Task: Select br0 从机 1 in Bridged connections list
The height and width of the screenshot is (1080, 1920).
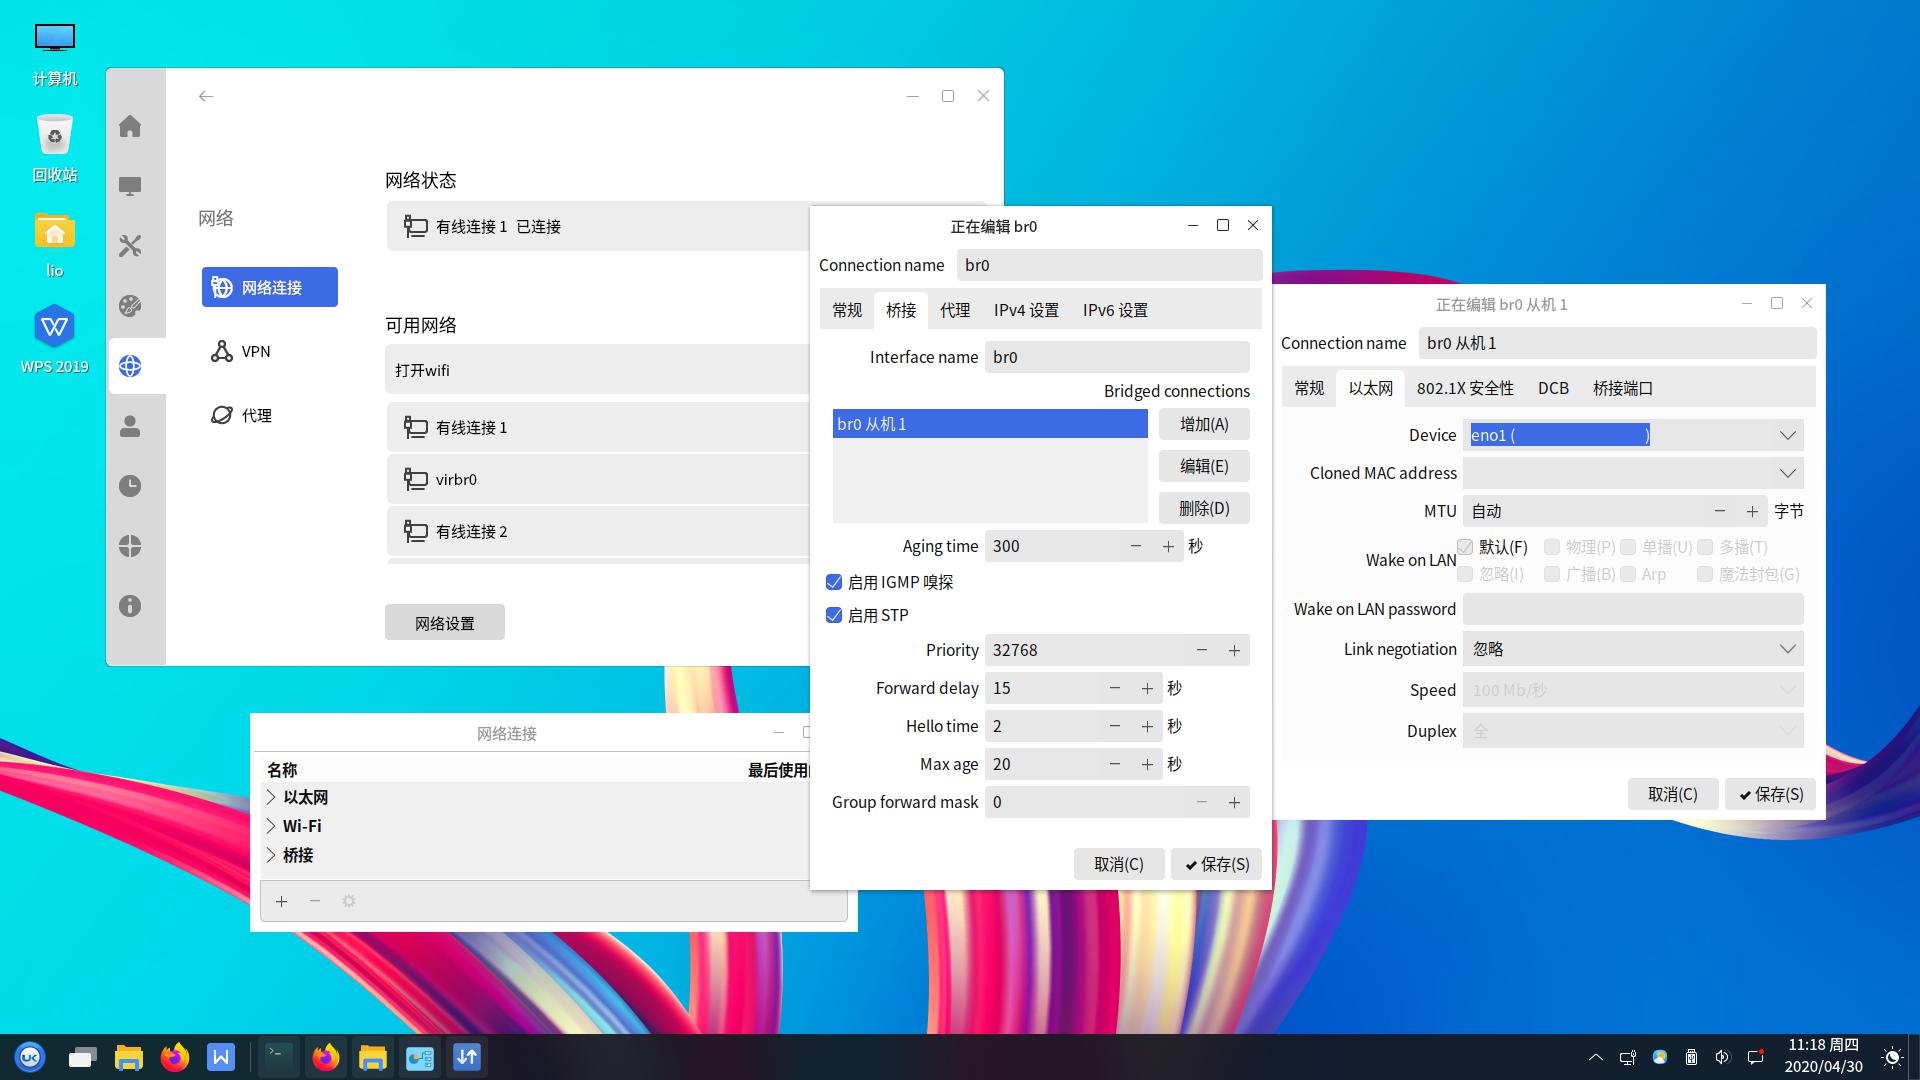Action: pos(990,424)
